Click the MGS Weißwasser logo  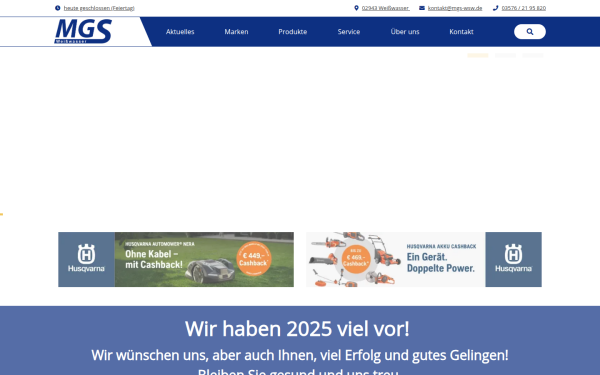coord(83,31)
